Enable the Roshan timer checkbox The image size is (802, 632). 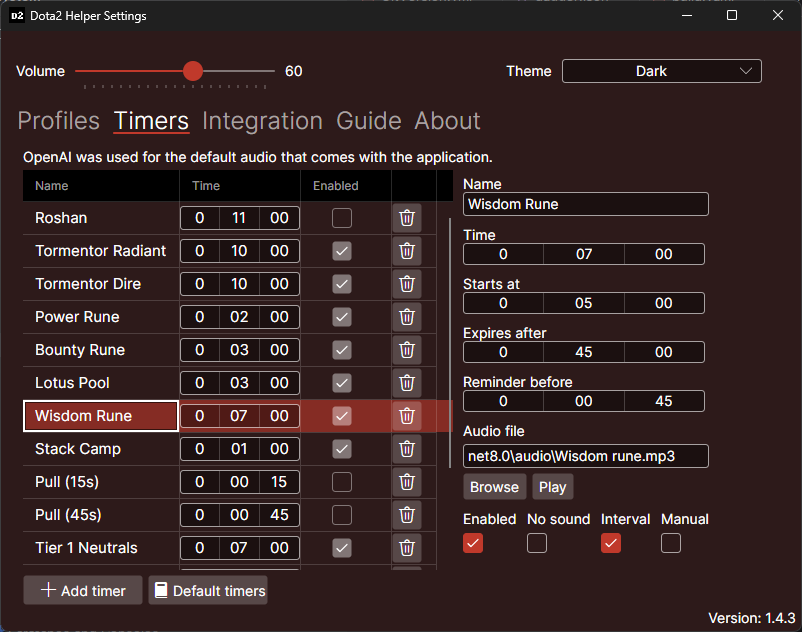point(341,217)
